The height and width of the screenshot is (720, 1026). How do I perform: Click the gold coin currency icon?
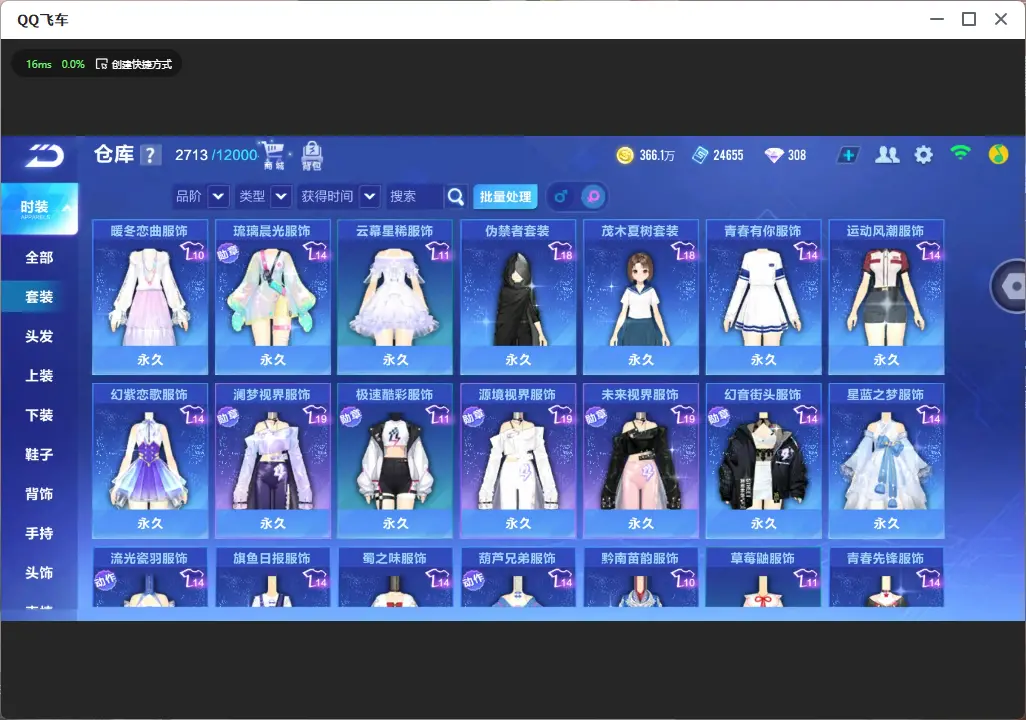[x=625, y=155]
